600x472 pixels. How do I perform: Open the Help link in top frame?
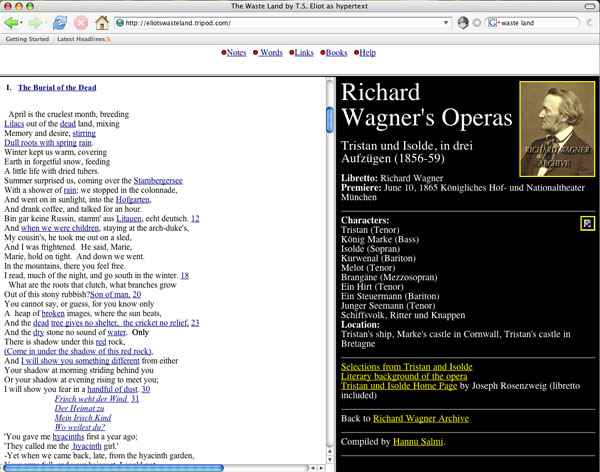click(367, 52)
